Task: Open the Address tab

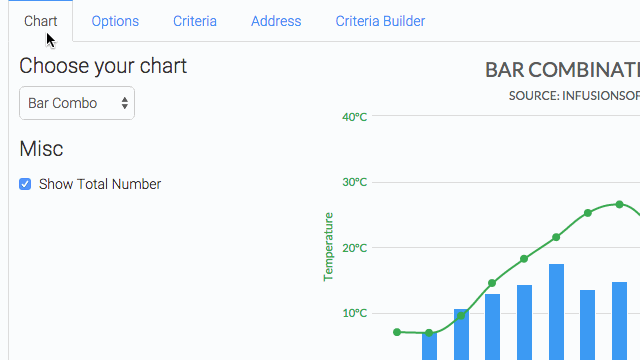Action: (276, 21)
